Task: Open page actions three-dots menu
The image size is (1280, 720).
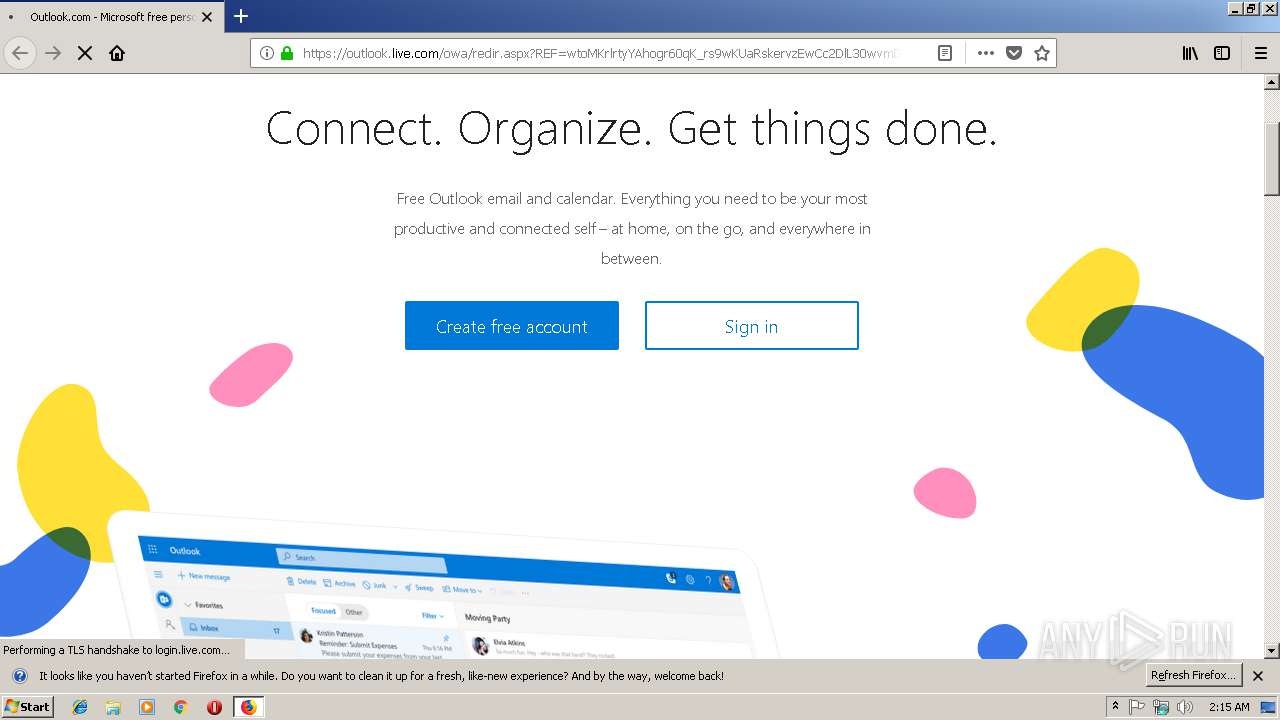Action: click(986, 53)
